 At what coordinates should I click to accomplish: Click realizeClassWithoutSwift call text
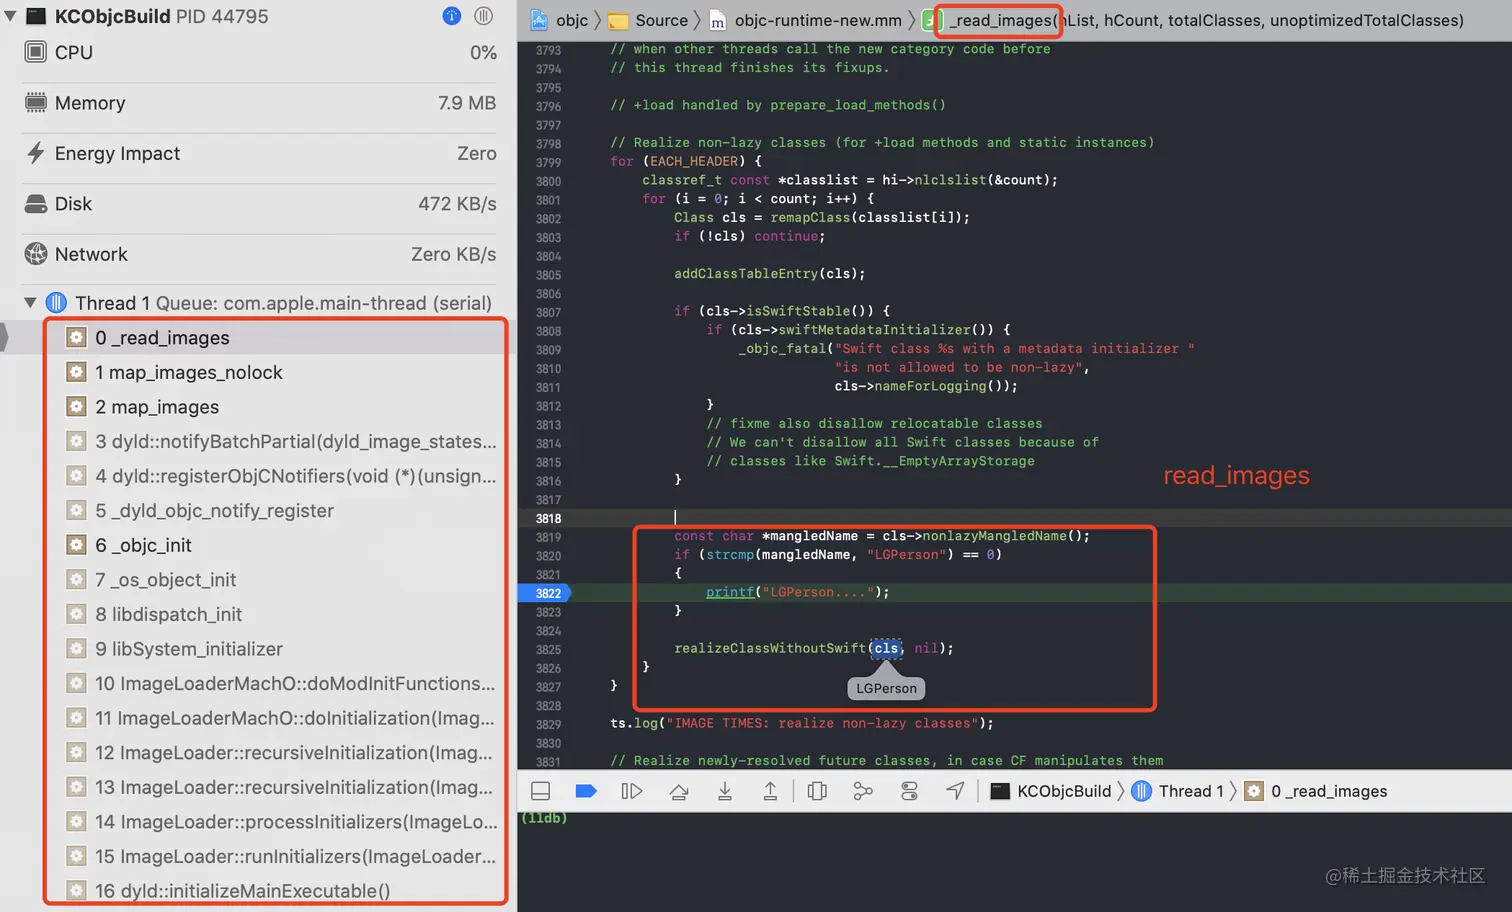click(769, 648)
